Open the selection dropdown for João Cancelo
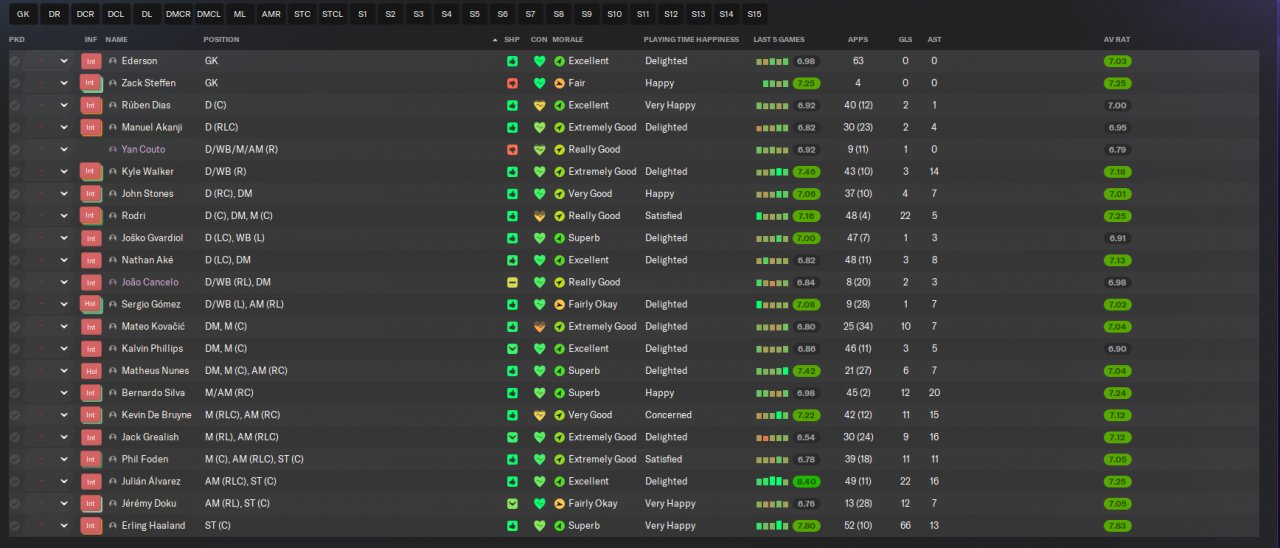The height and width of the screenshot is (548, 1280). click(x=64, y=282)
